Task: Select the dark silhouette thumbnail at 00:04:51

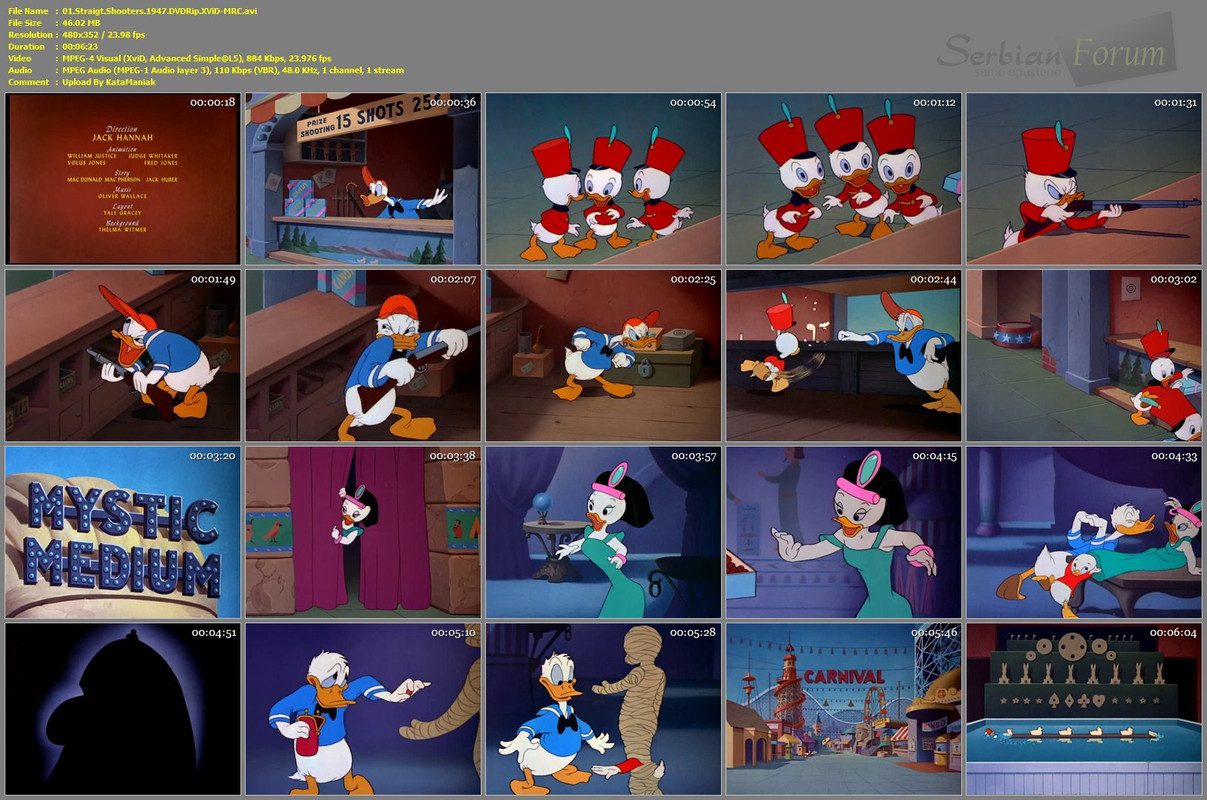Action: (123, 709)
